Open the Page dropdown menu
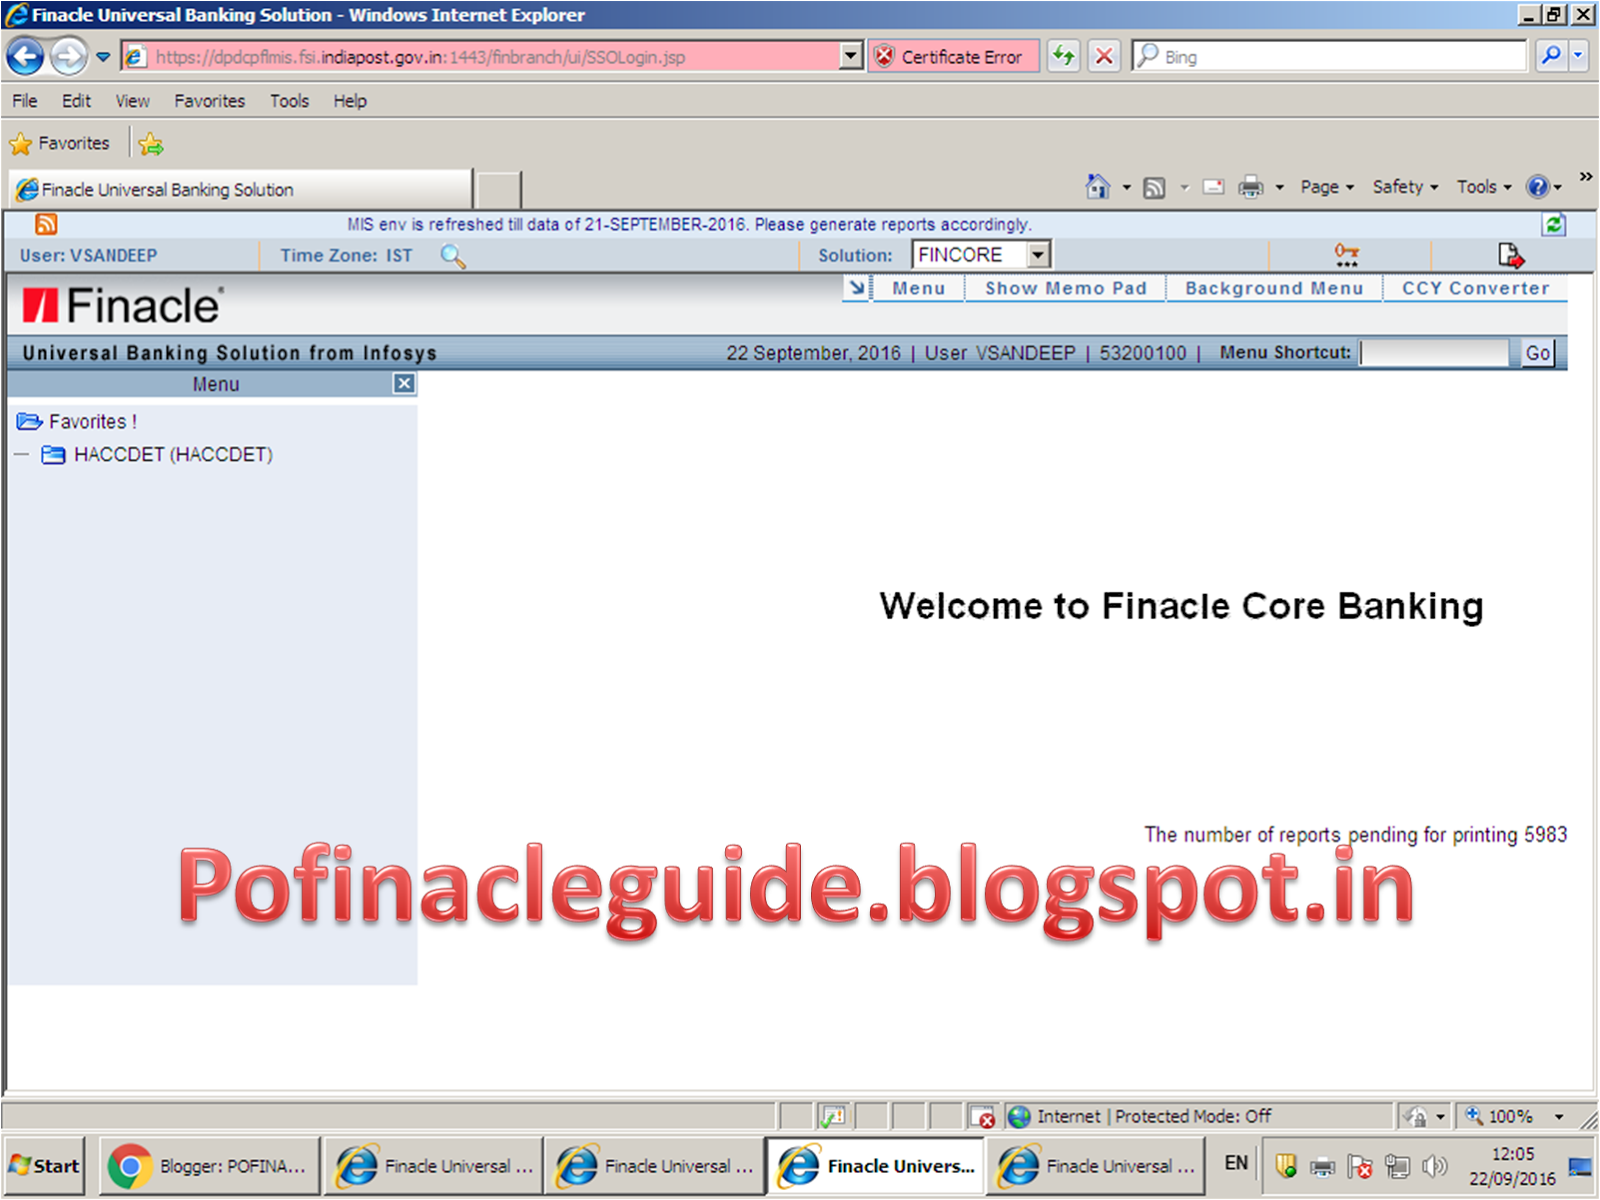 pyautogui.click(x=1327, y=187)
